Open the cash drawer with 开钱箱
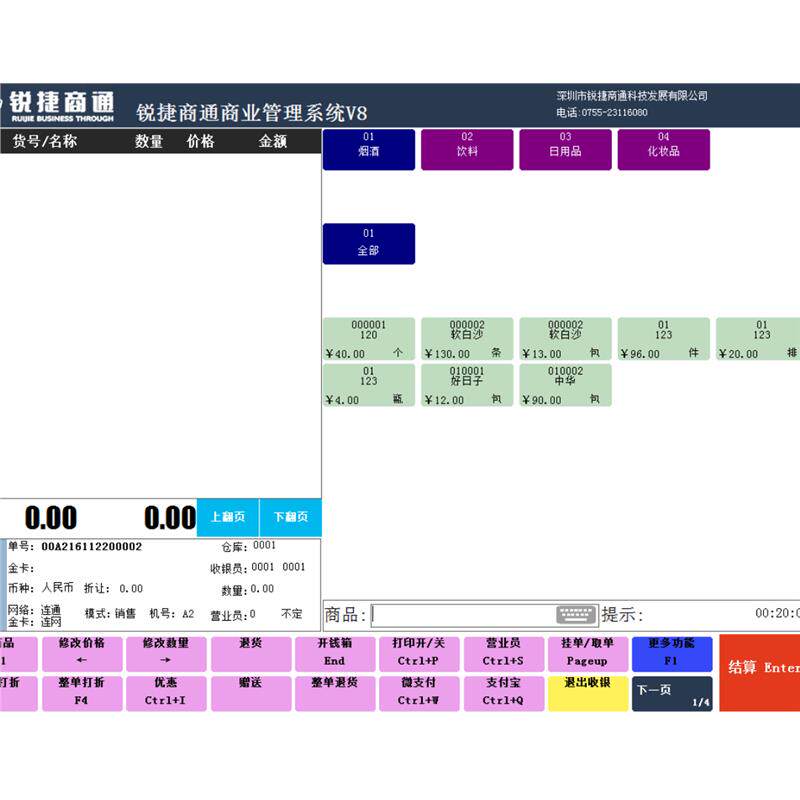Screen dimensions: 800x800 pos(335,653)
